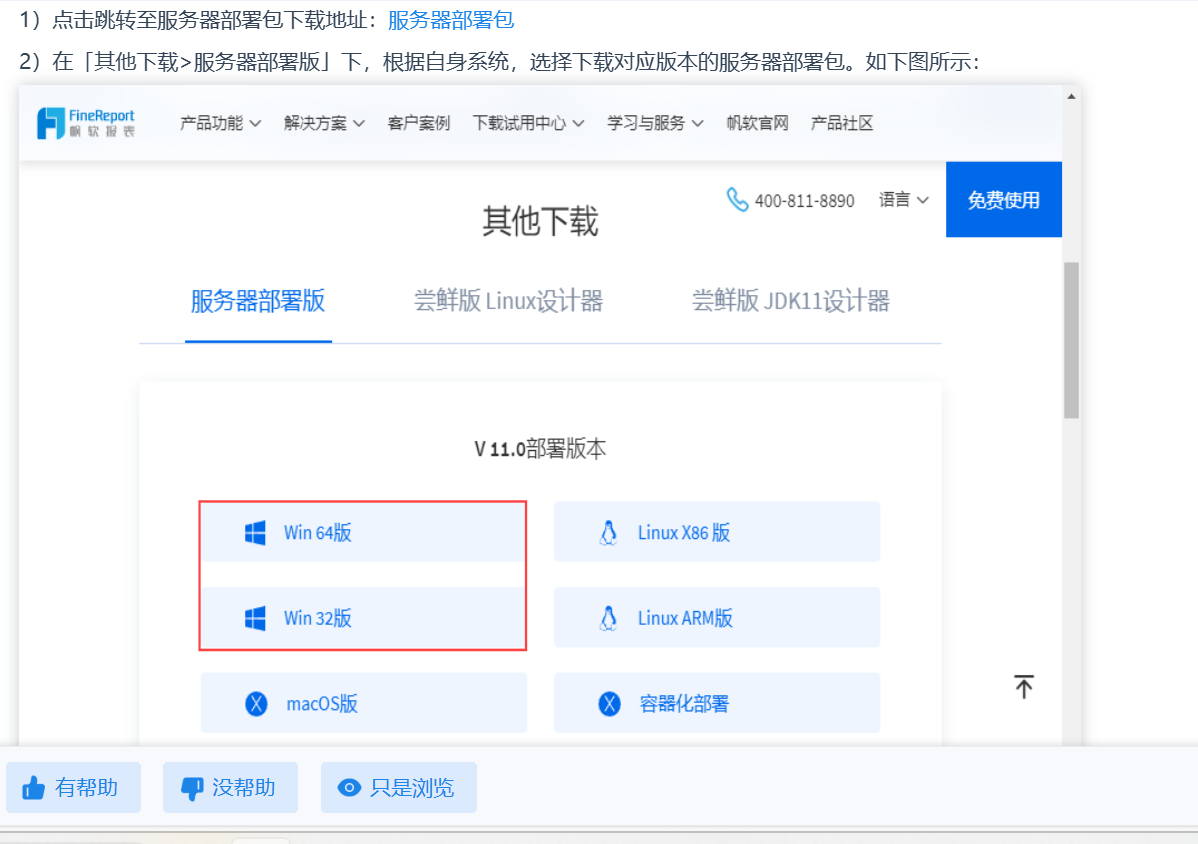1198x844 pixels.
Task: Open the 容器化部署 option
Action: coord(717,703)
